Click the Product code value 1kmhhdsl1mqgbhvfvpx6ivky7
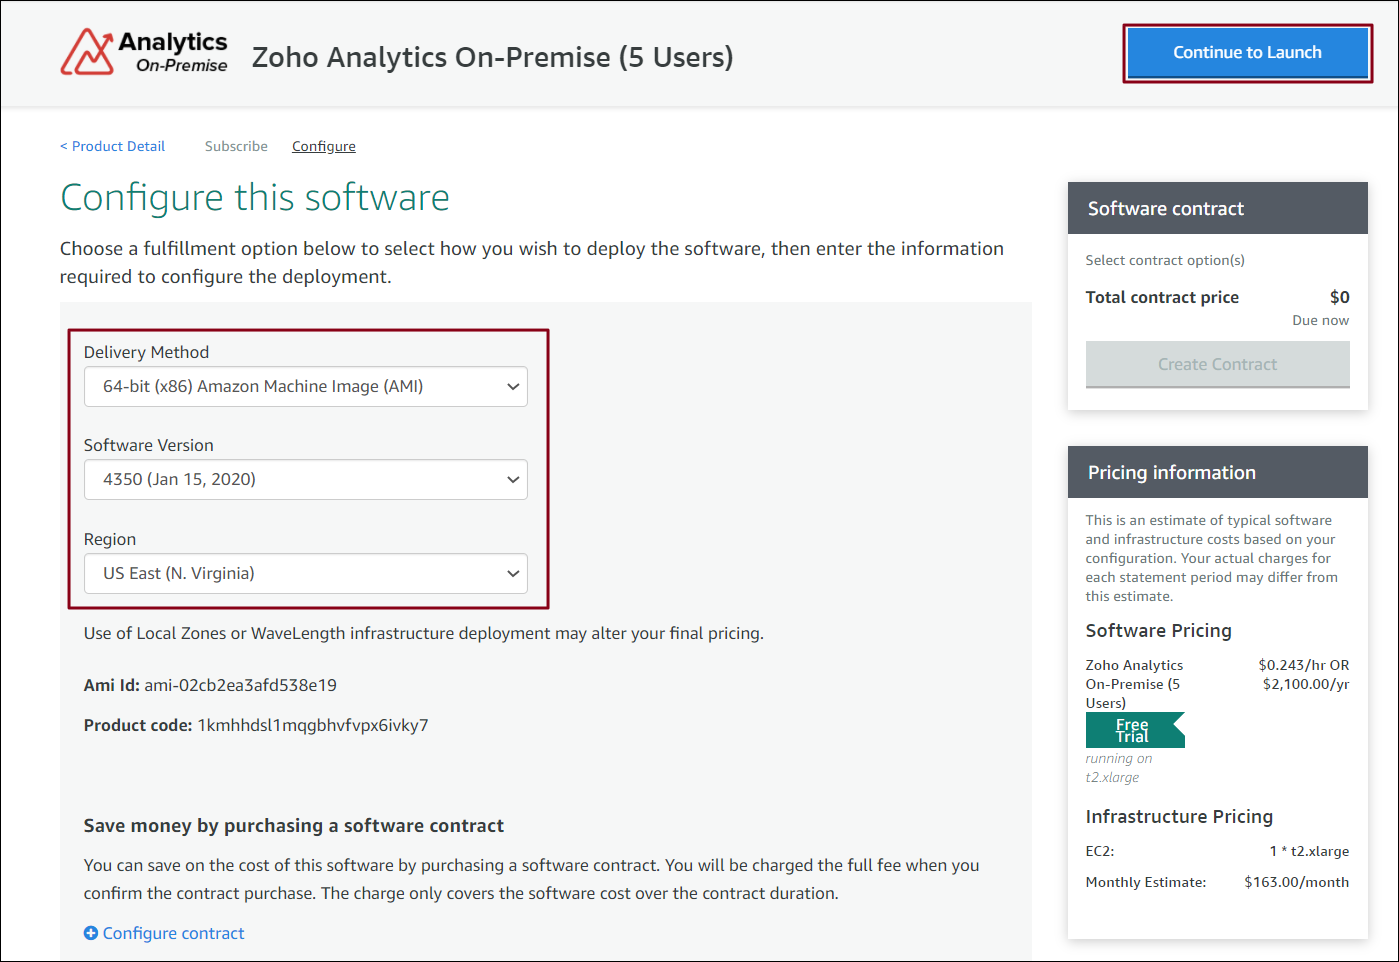The image size is (1399, 962). pyautogui.click(x=313, y=725)
